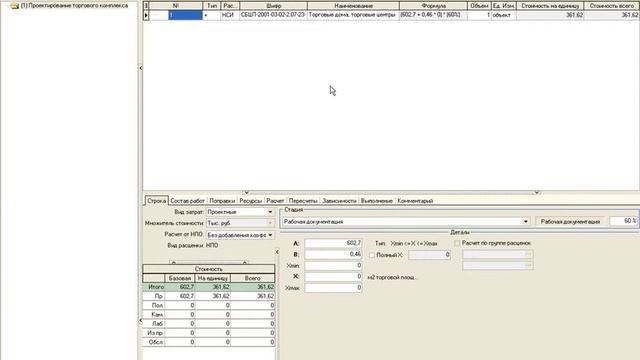Click cell СБЦП-2001-03-02-2.07-23
The width and height of the screenshot is (640, 360).
[273, 15]
